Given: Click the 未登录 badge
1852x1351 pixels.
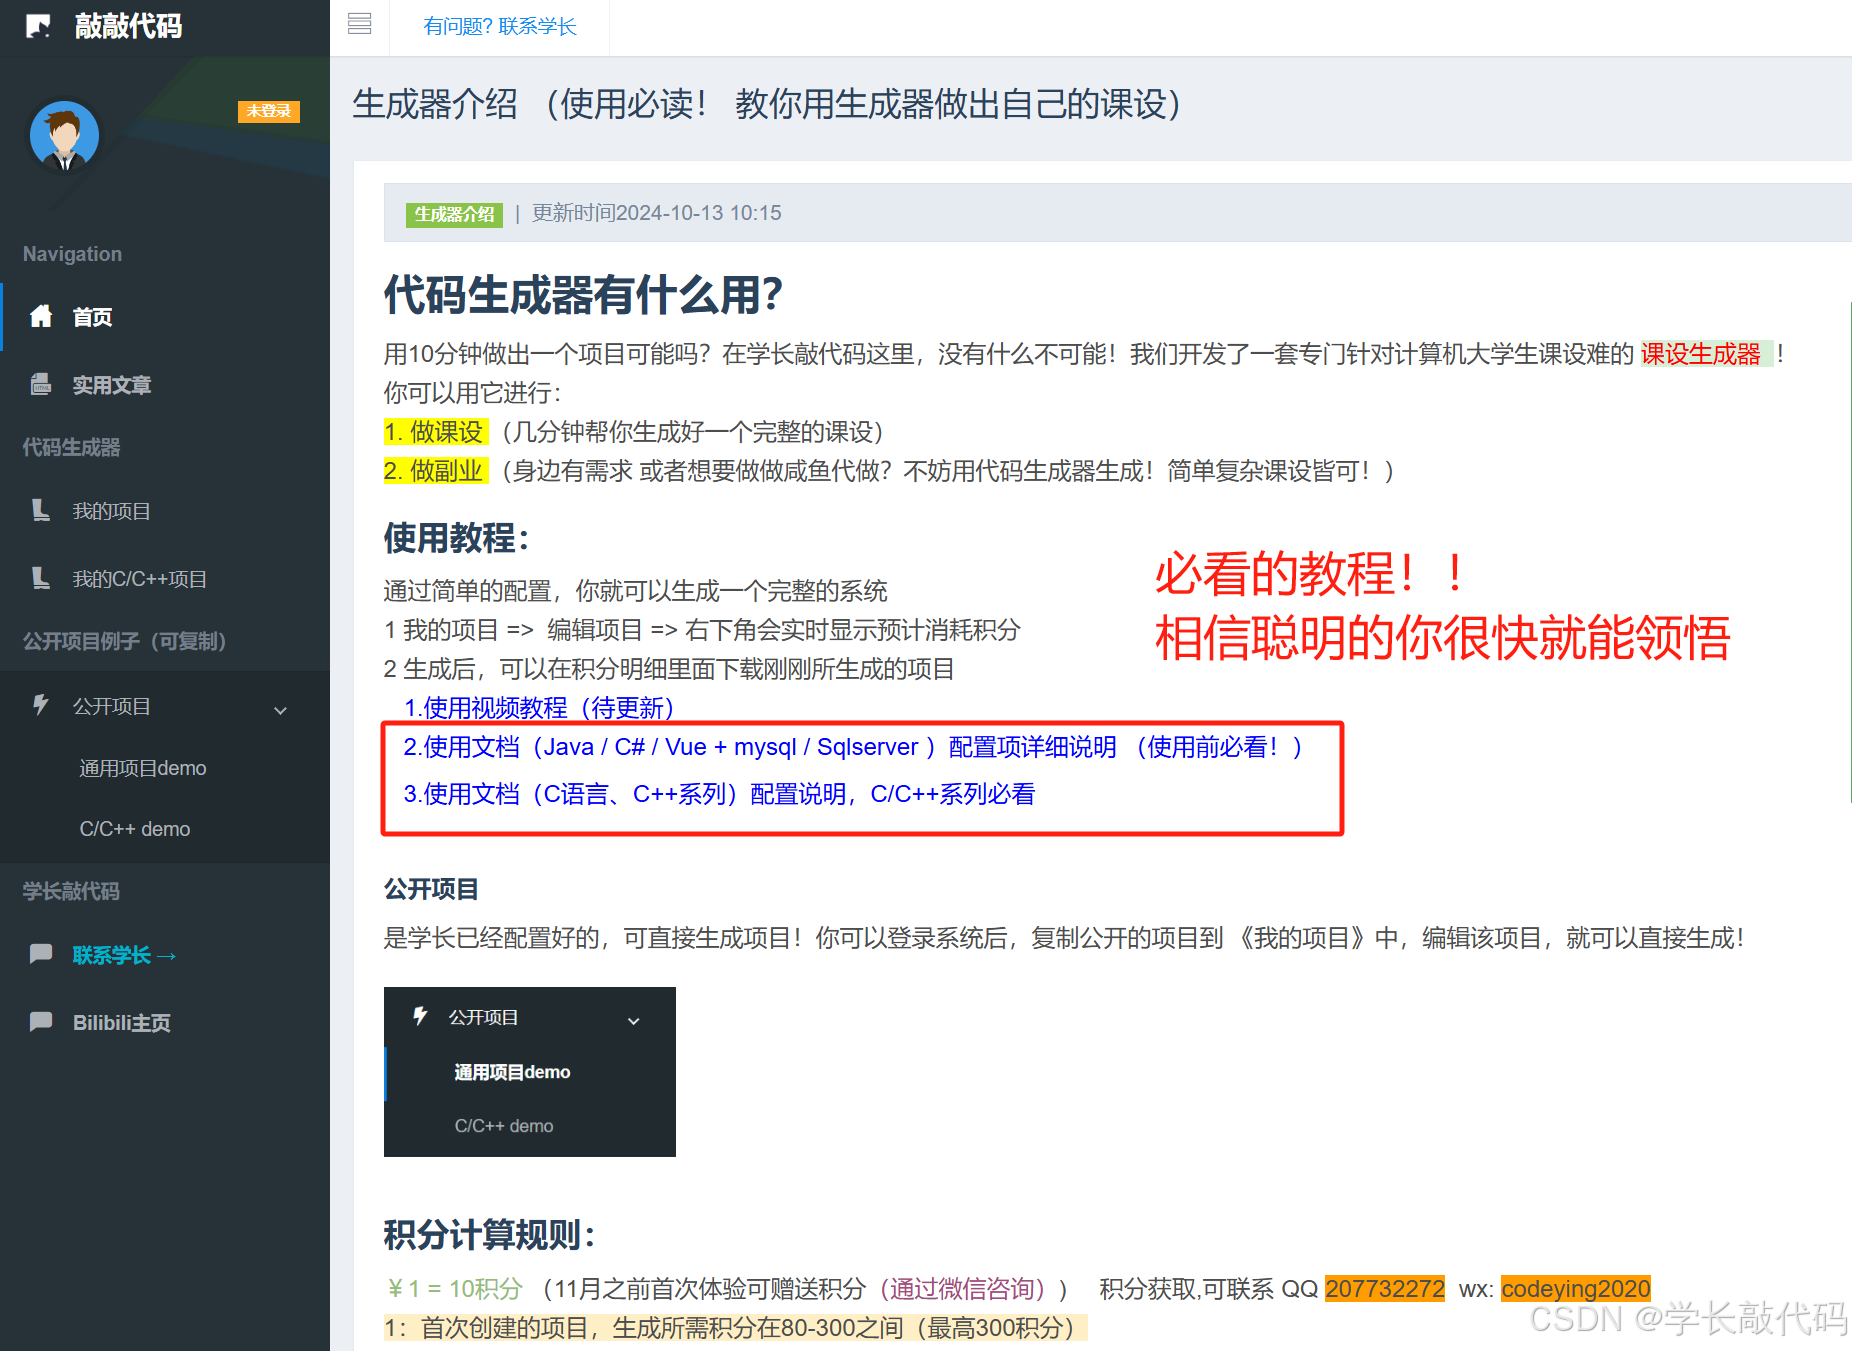Looking at the screenshot, I should (267, 111).
